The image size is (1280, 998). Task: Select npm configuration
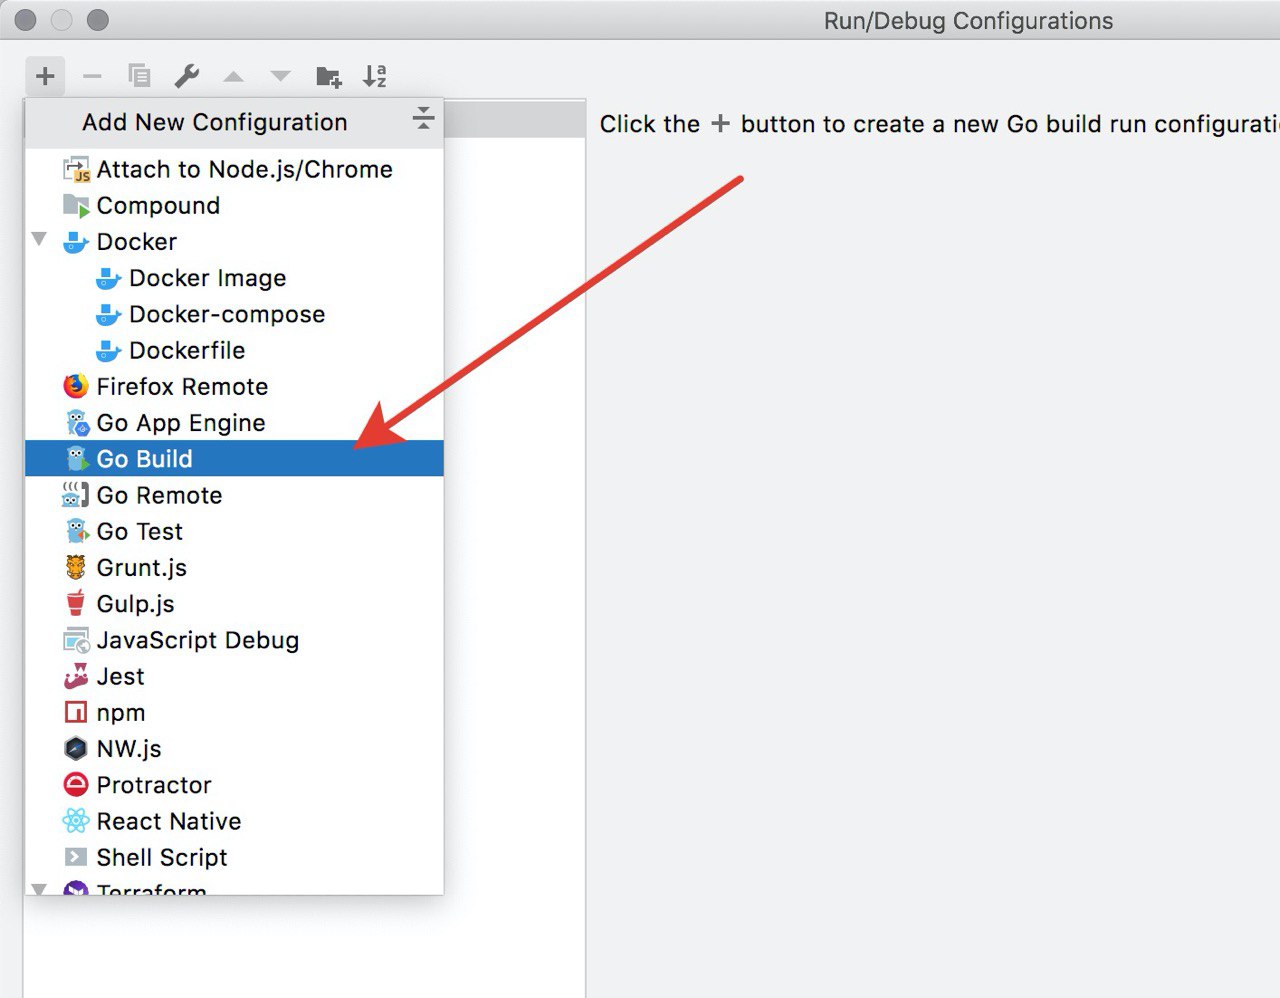[x=234, y=712]
